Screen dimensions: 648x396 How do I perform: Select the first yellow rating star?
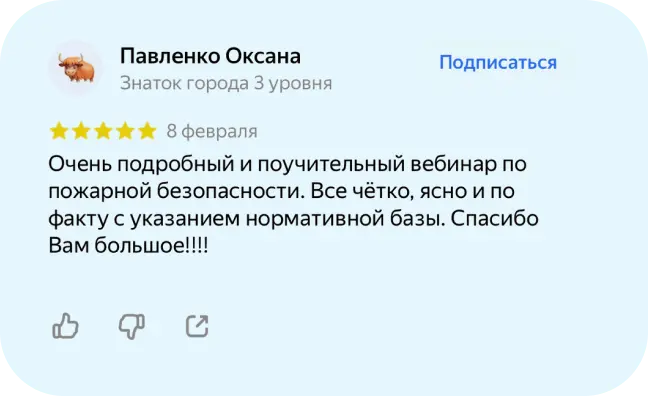click(59, 131)
